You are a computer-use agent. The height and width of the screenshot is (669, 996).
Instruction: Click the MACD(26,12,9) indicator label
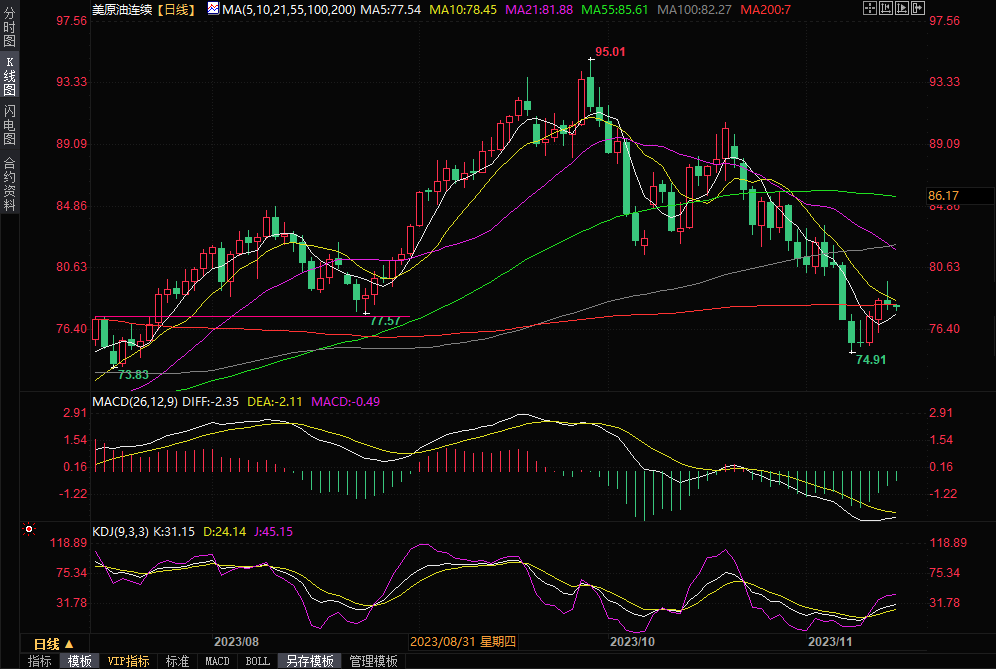tap(135, 402)
